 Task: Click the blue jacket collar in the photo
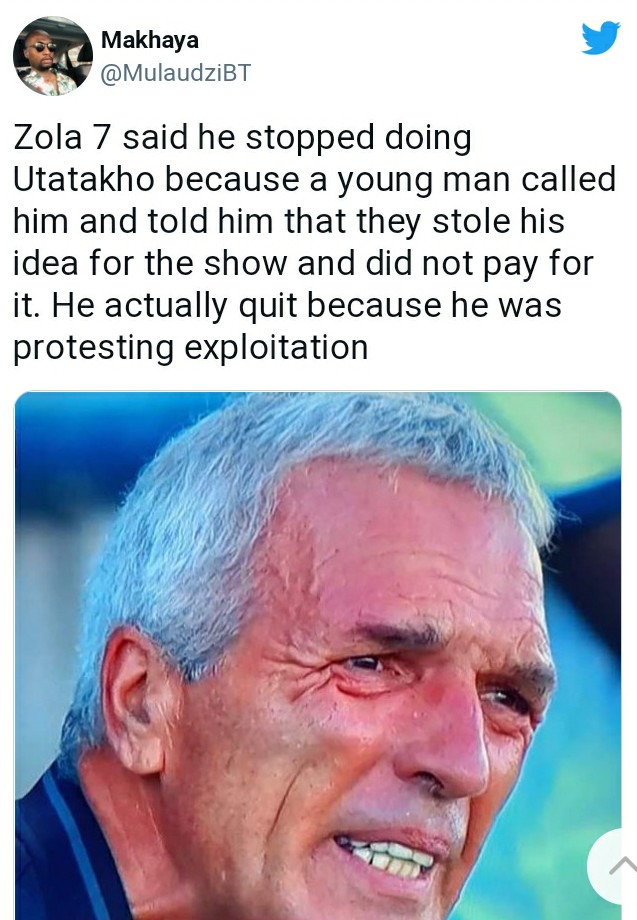point(65,851)
